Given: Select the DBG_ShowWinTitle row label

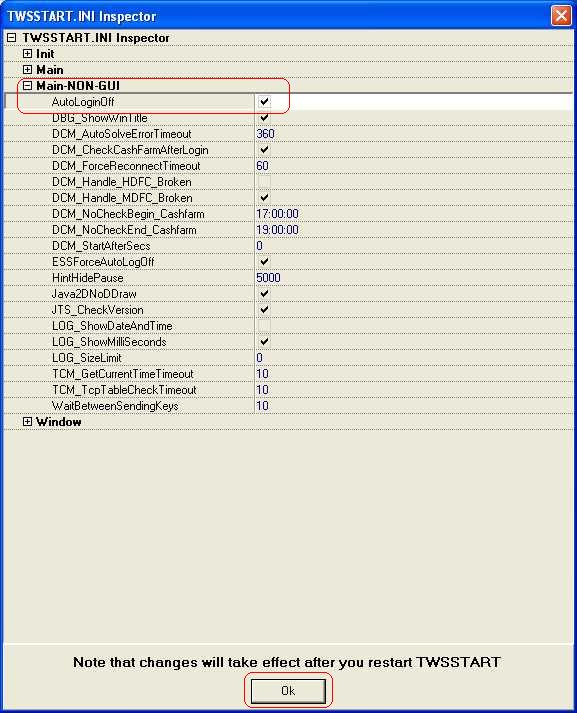Looking at the screenshot, I should click(x=100, y=118).
